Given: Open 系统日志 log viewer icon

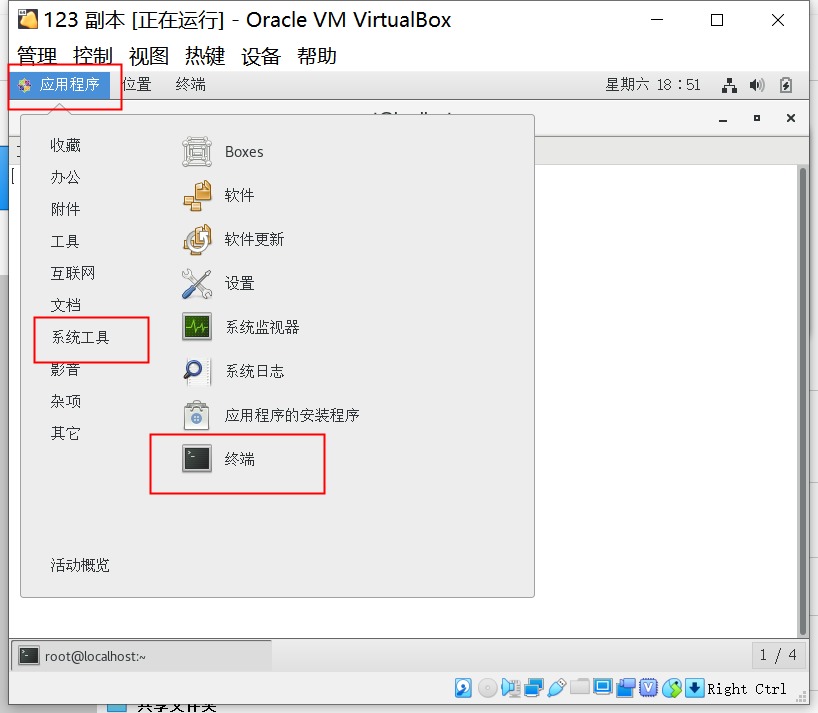Looking at the screenshot, I should point(197,371).
